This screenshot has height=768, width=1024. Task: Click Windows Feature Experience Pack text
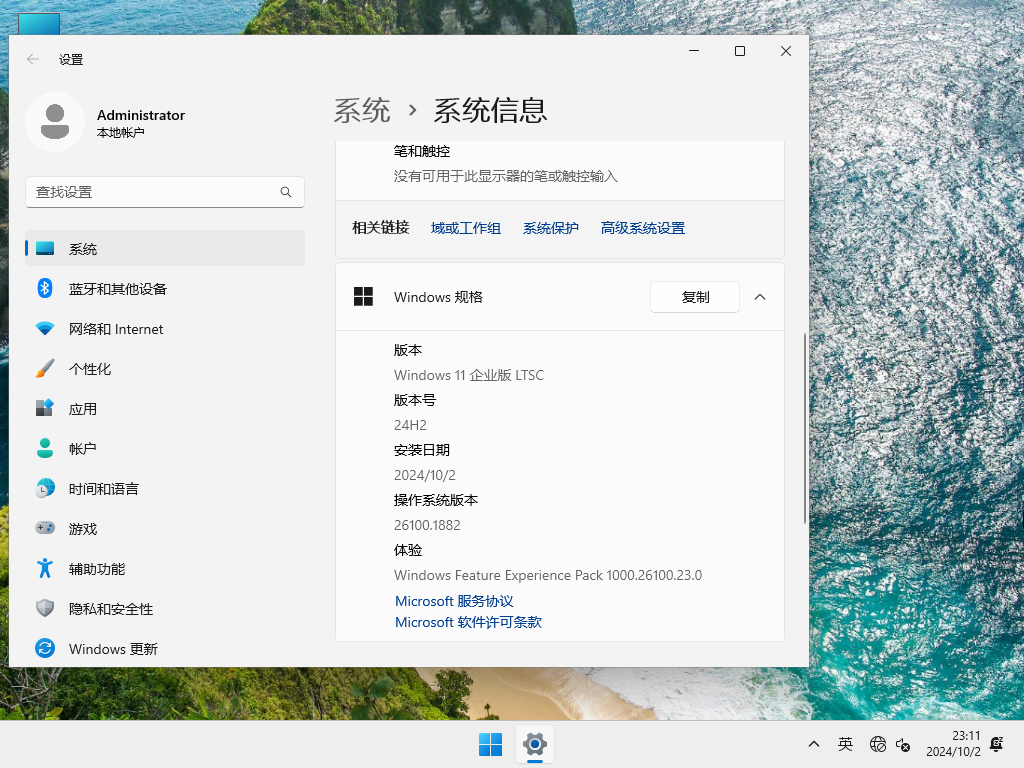click(548, 575)
